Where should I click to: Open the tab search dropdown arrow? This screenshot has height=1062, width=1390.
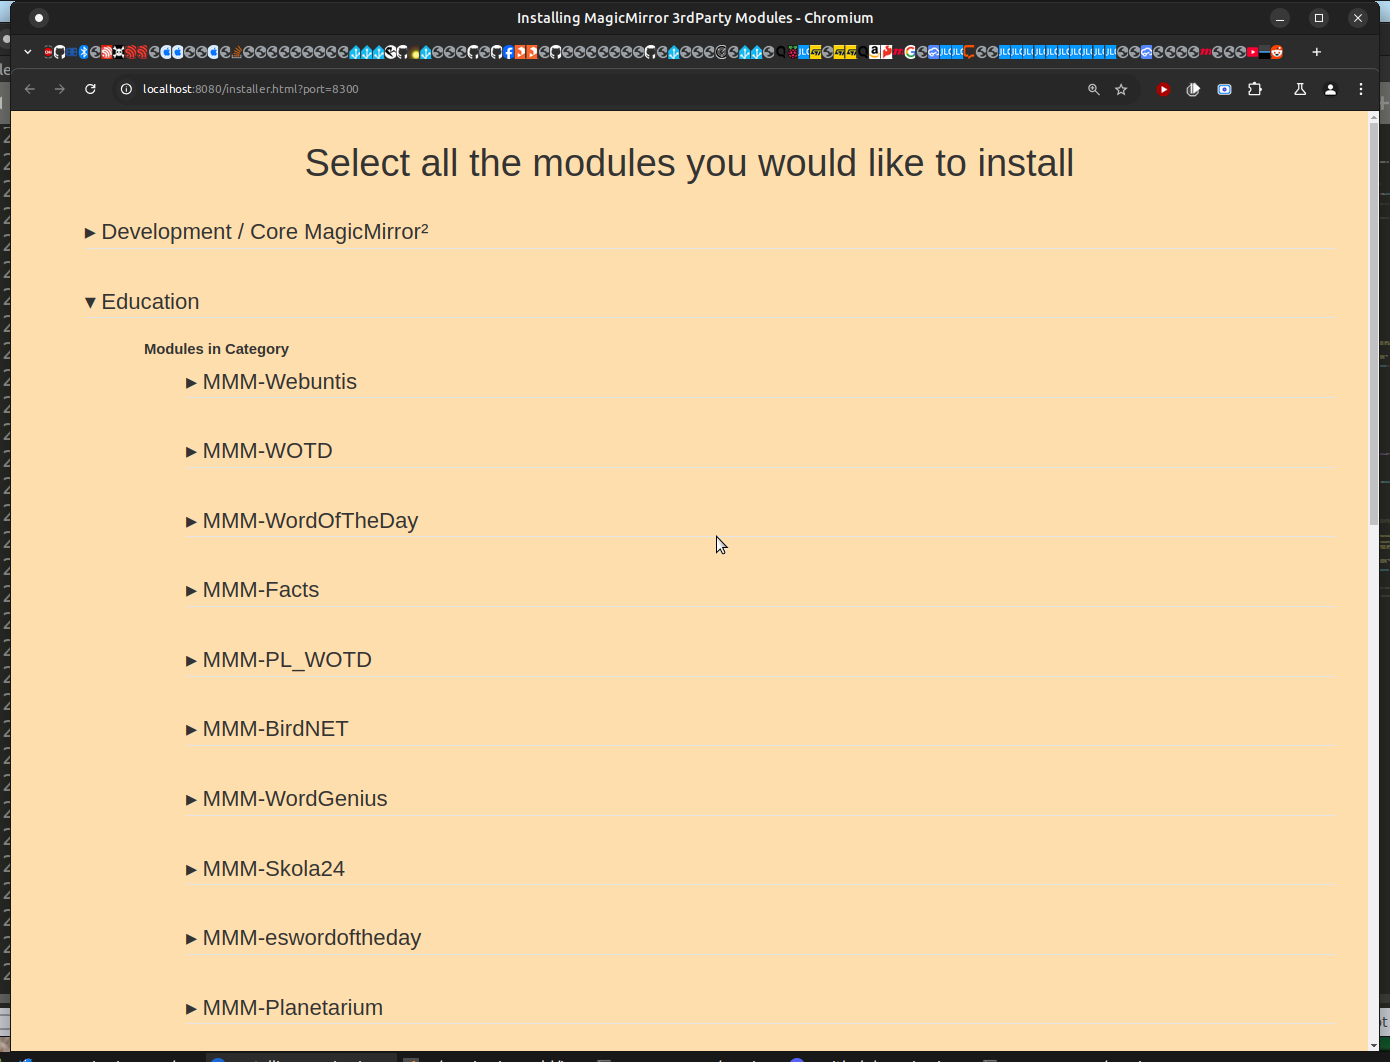28,52
